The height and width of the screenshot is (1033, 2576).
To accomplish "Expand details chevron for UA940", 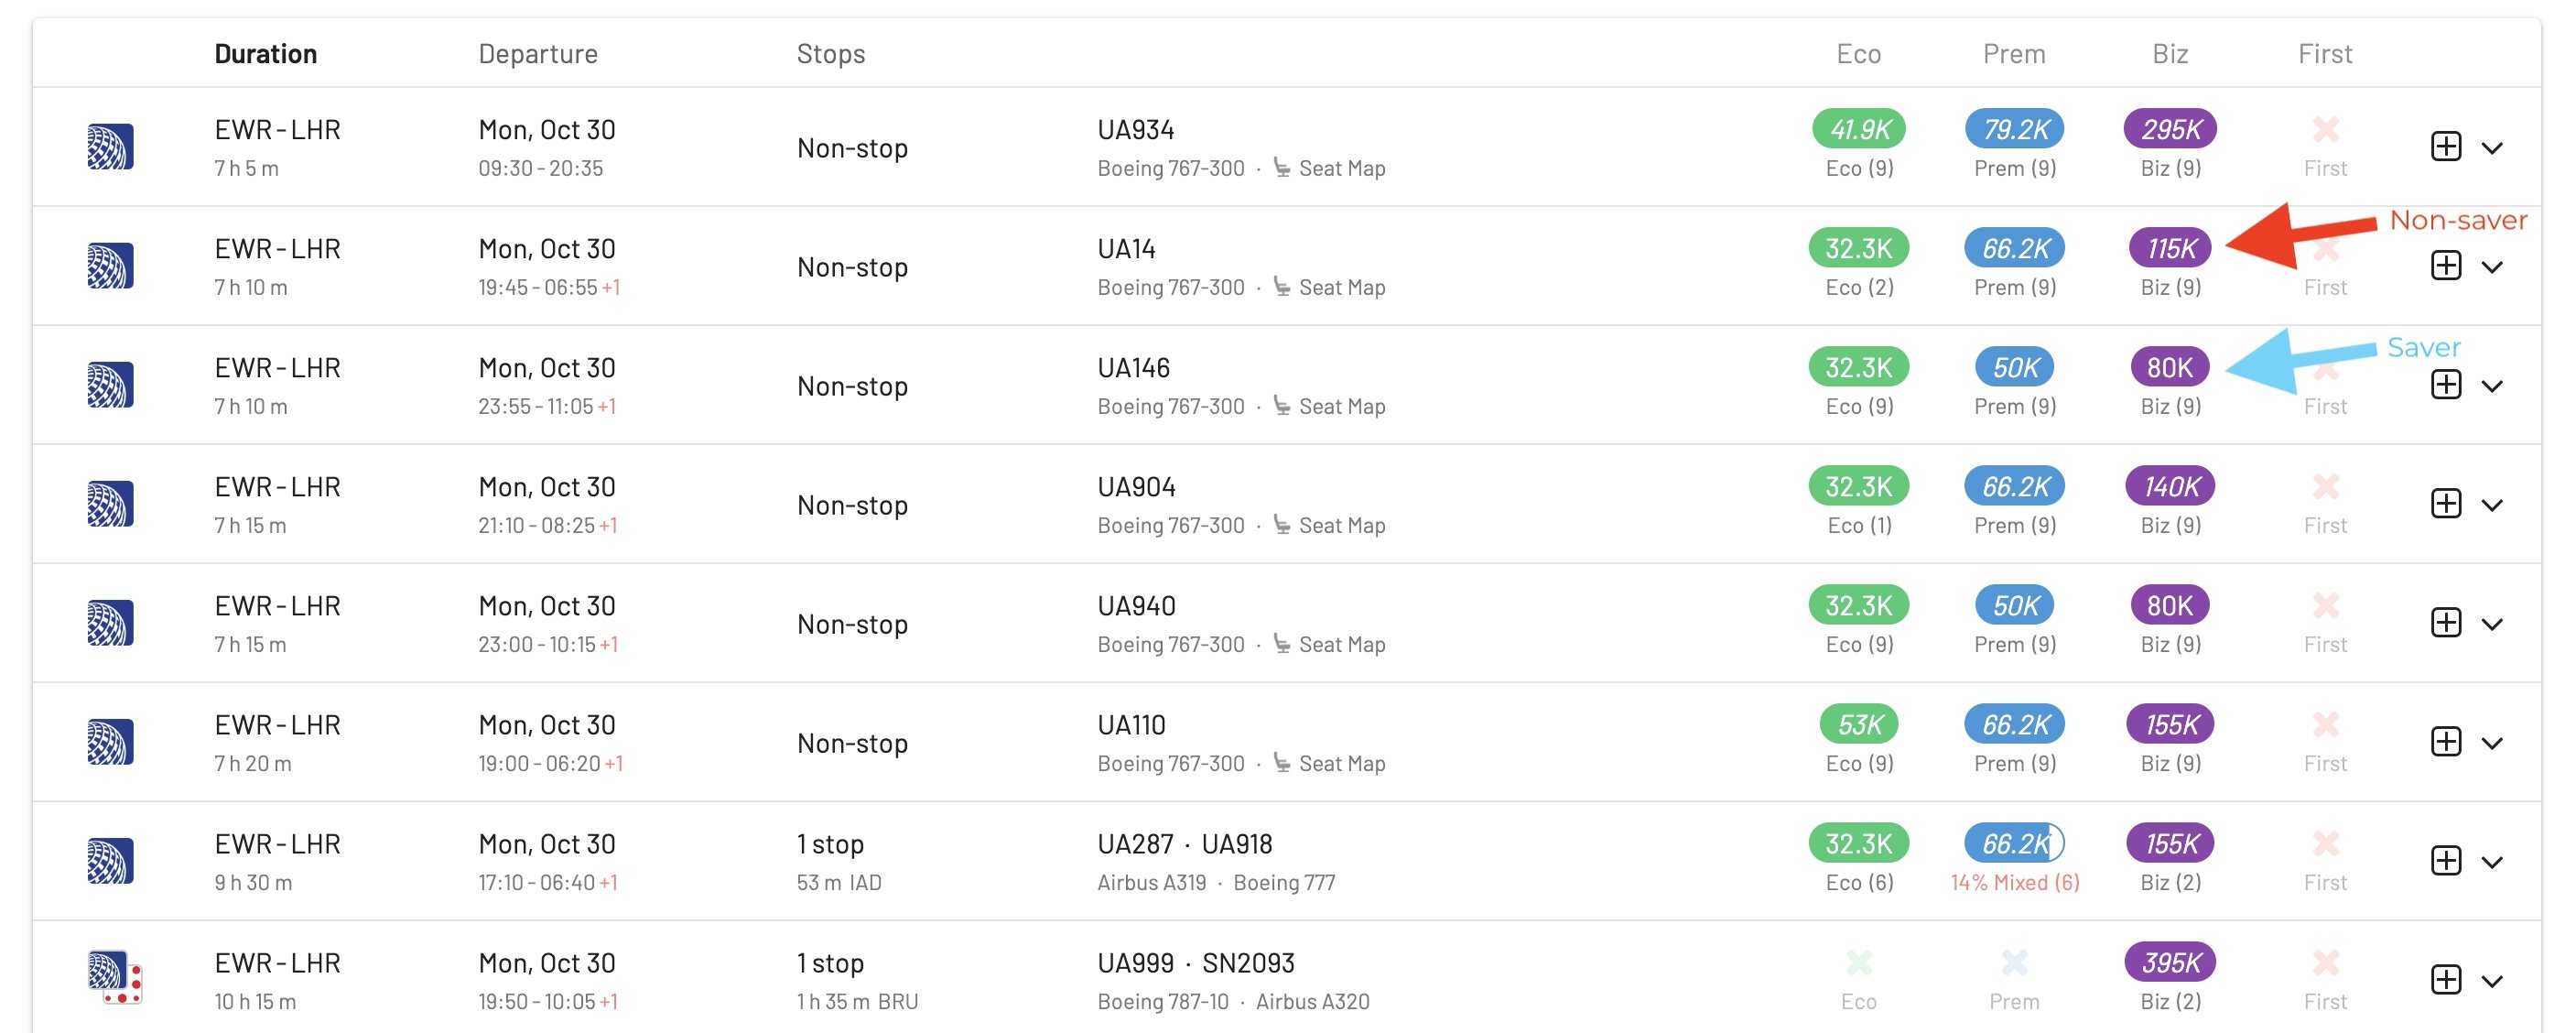I will pos(2492,624).
